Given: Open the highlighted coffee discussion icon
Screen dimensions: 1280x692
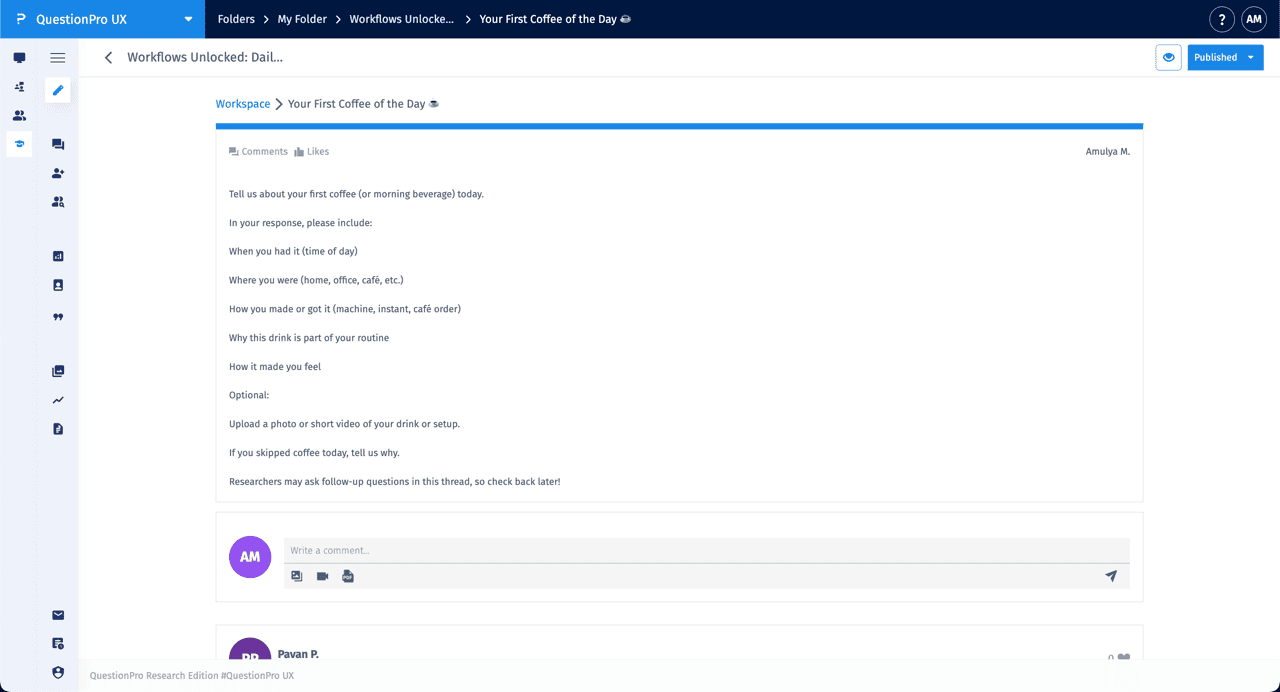Looking at the screenshot, I should pos(19,144).
